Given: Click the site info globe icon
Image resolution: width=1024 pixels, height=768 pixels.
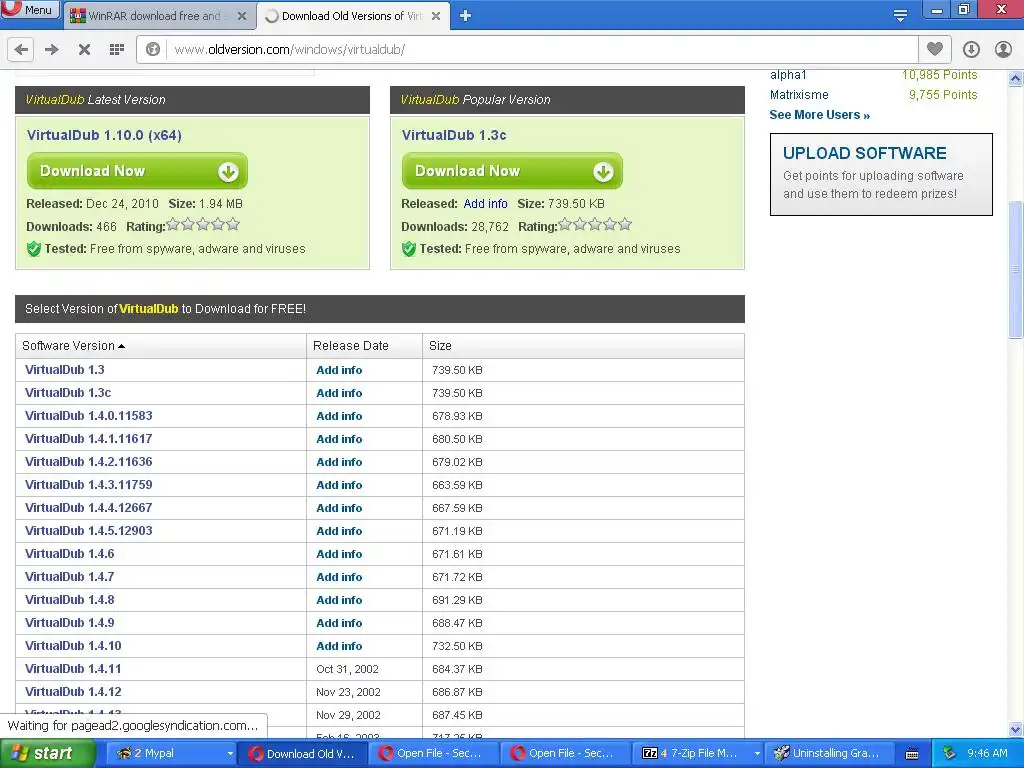Looking at the screenshot, I should point(153,49).
